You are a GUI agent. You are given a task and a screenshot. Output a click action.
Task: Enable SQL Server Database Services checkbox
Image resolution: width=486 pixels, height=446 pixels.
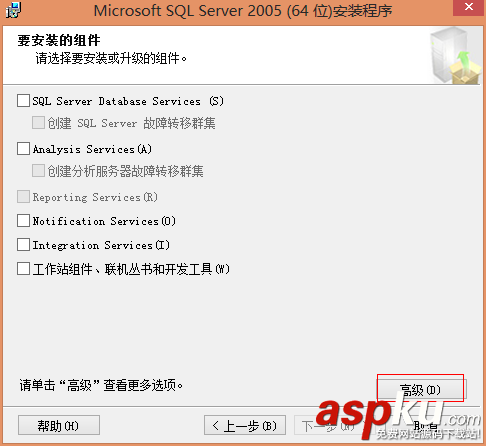point(23,100)
